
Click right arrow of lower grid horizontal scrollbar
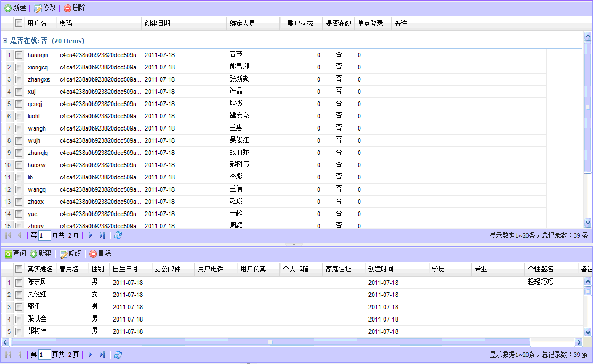579,342
